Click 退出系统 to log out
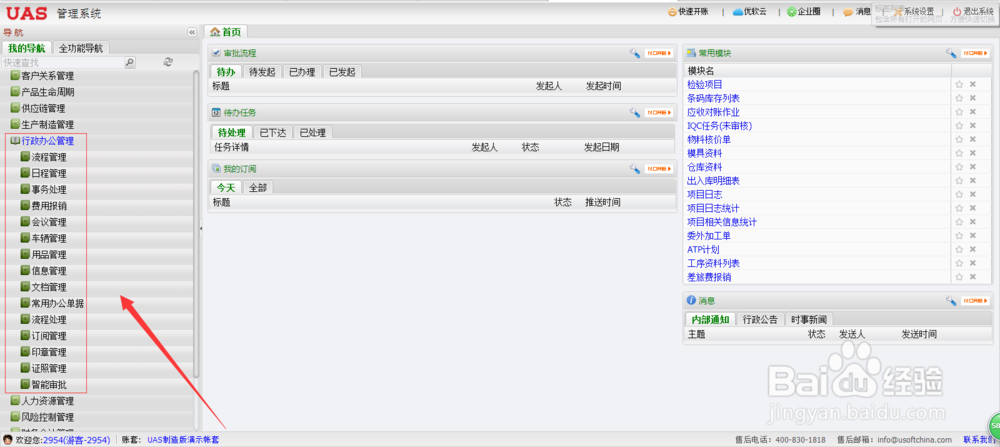 pyautogui.click(x=973, y=11)
